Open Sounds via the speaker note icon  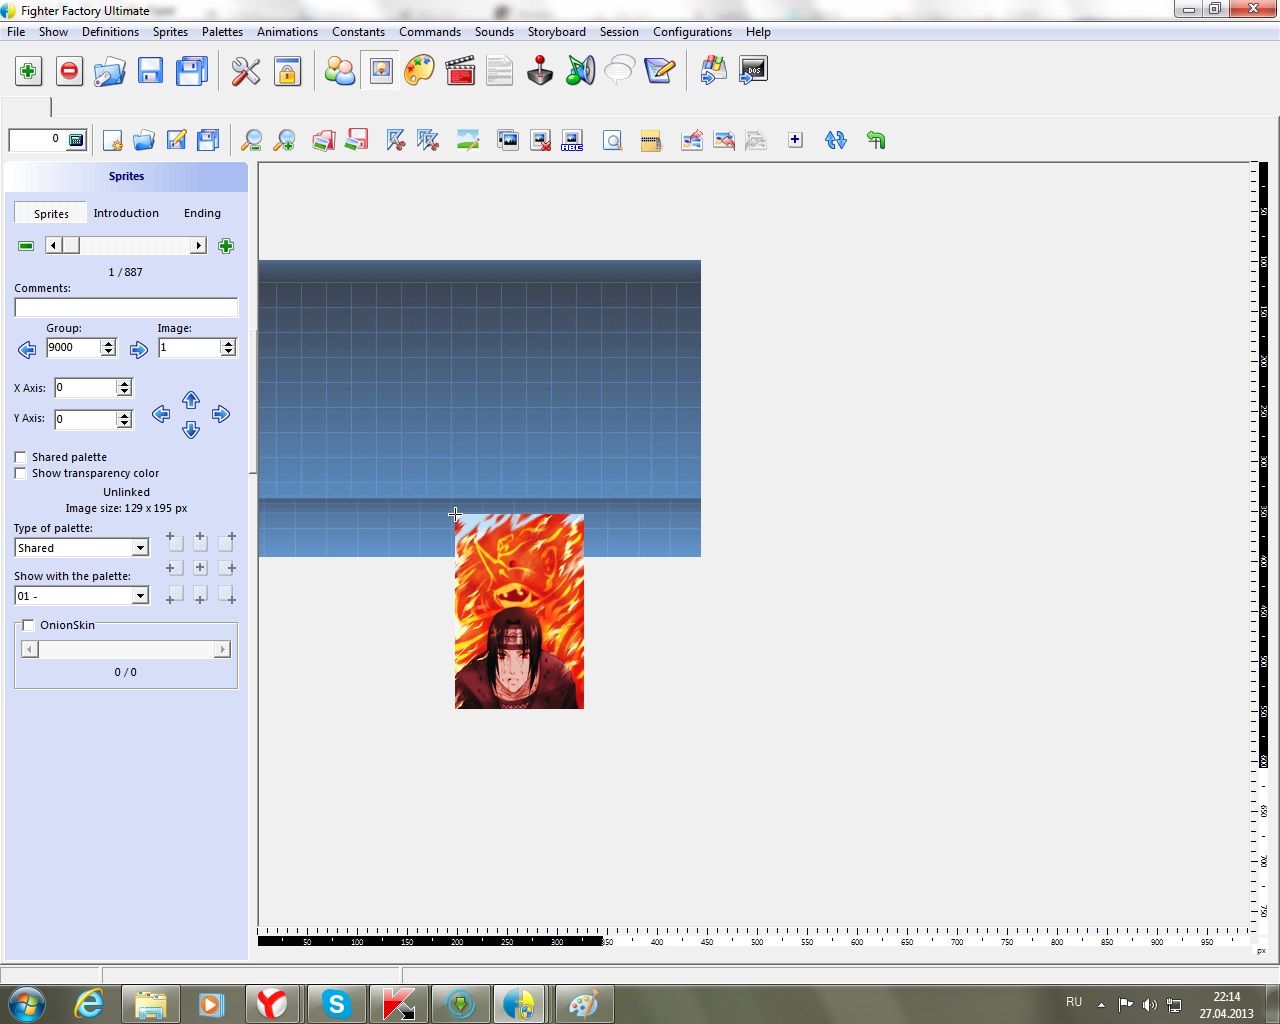[x=580, y=71]
